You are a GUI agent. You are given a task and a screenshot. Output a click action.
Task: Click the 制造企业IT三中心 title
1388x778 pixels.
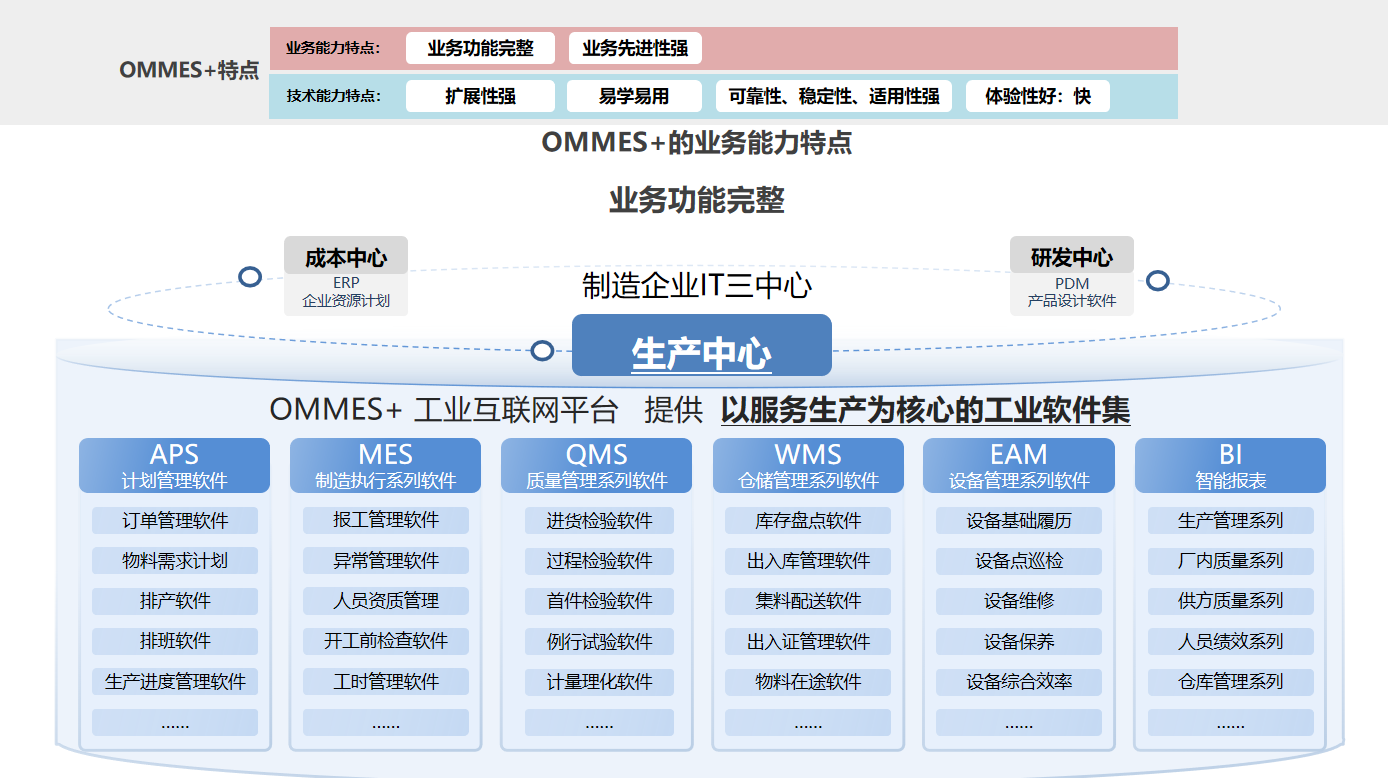697,286
